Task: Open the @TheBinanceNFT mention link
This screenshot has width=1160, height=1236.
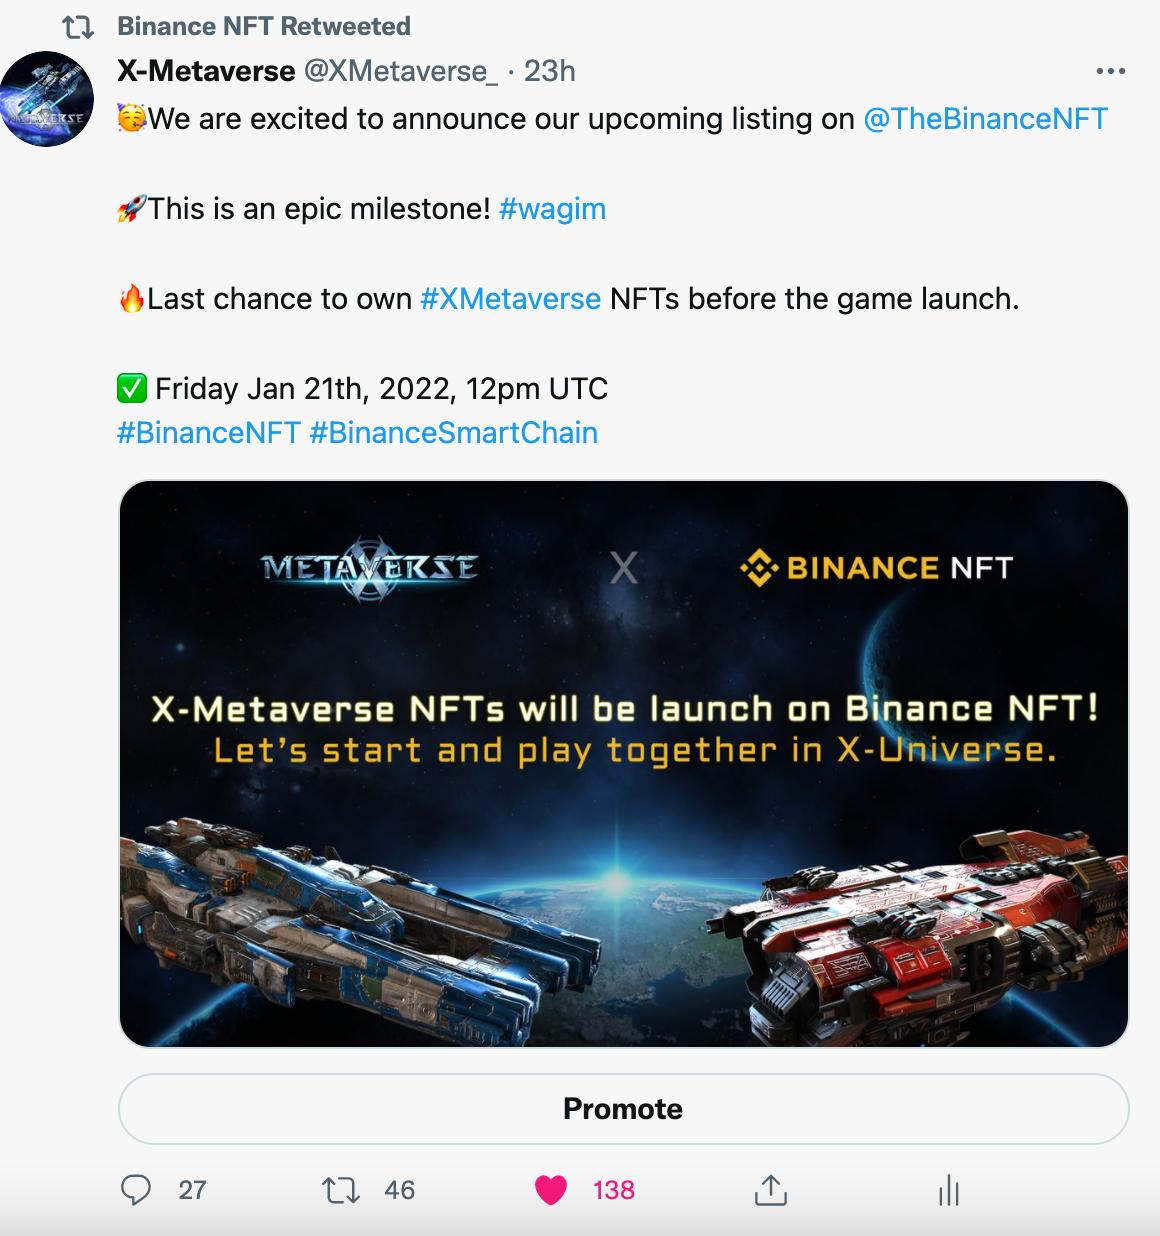Action: 985,118
